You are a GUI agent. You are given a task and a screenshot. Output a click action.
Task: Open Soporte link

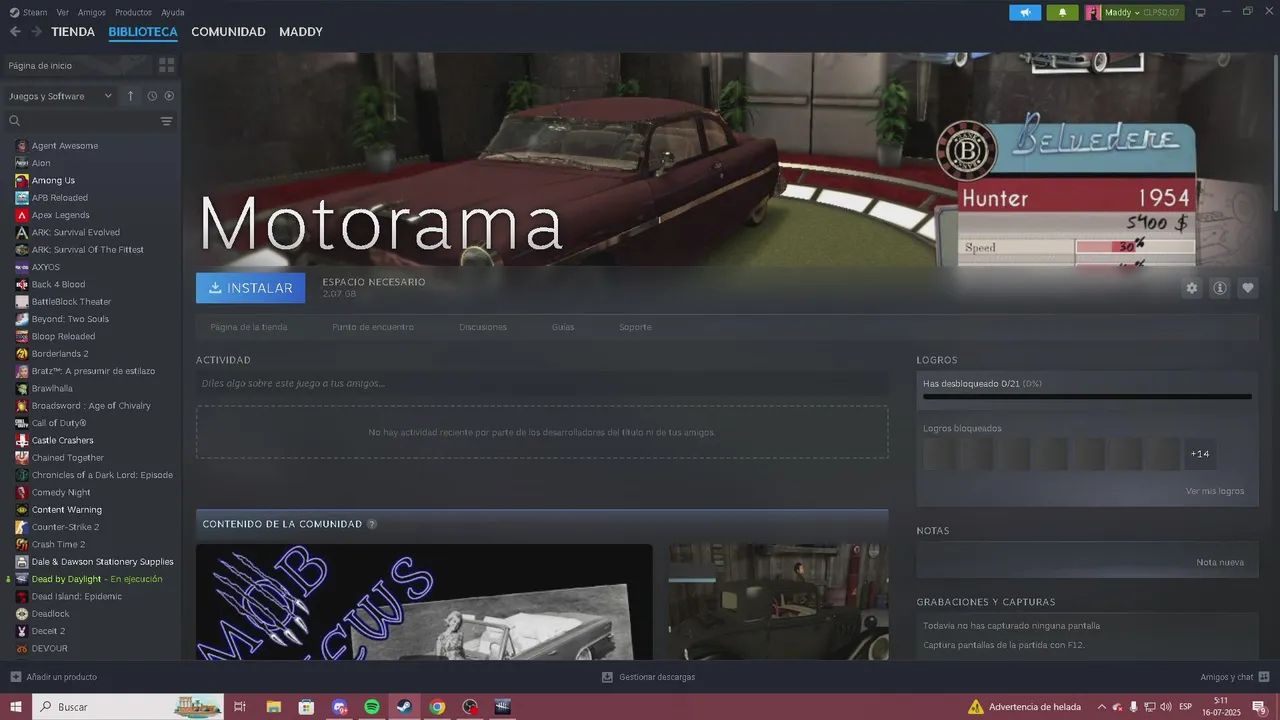click(x=635, y=327)
